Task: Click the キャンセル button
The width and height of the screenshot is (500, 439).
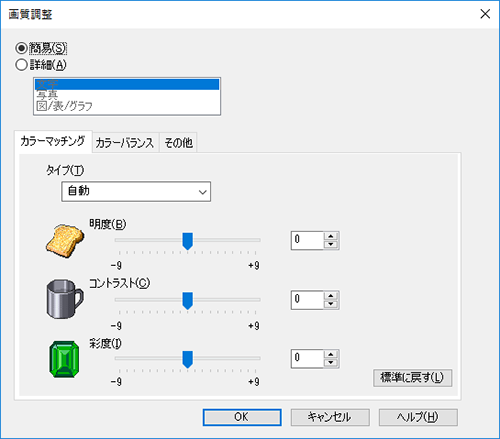Action: [330, 417]
